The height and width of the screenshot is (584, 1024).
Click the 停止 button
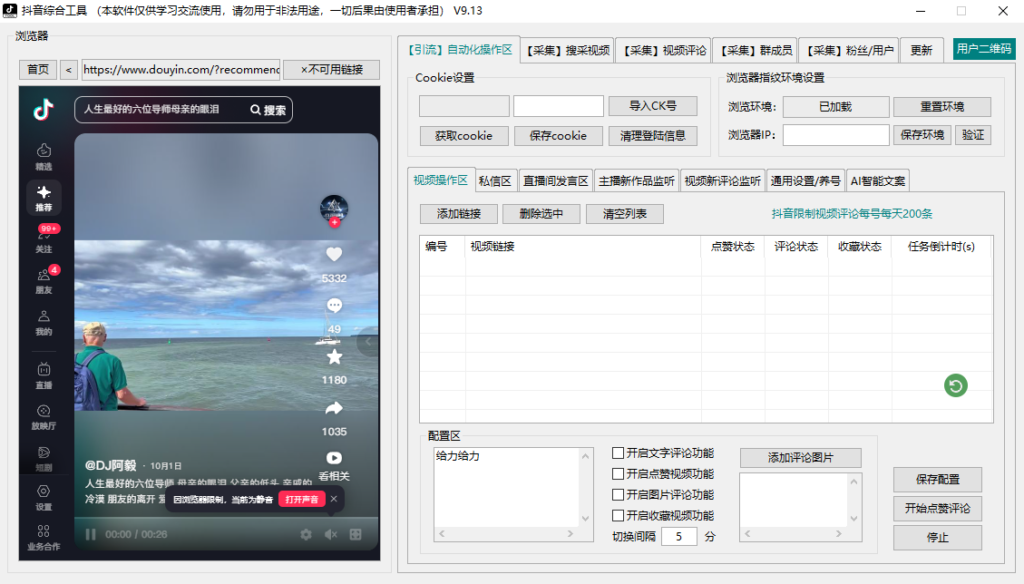937,537
